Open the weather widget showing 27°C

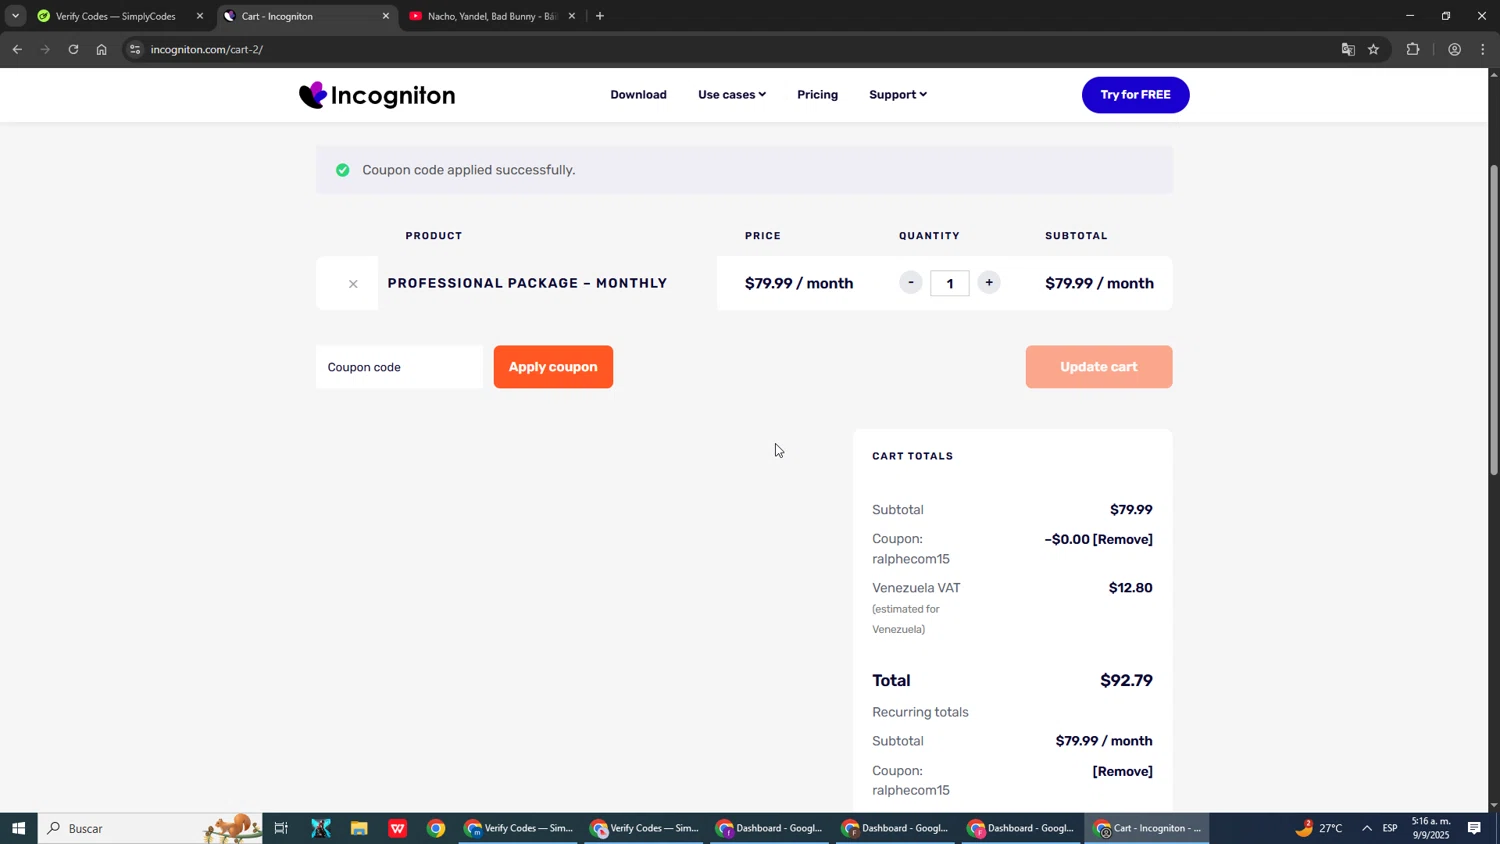tap(1319, 828)
